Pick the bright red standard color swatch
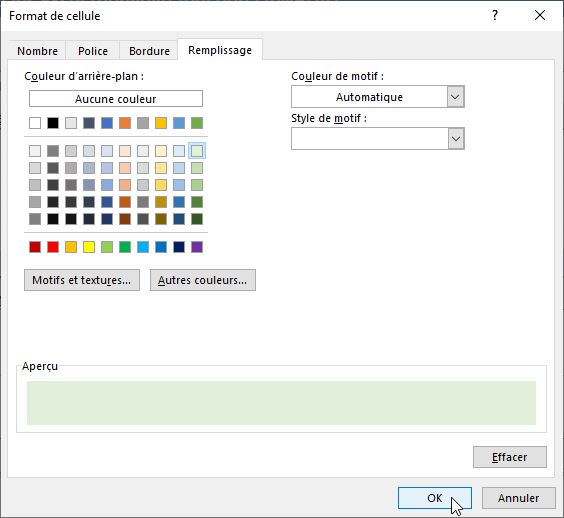The image size is (564, 518). pyautogui.click(x=53, y=247)
